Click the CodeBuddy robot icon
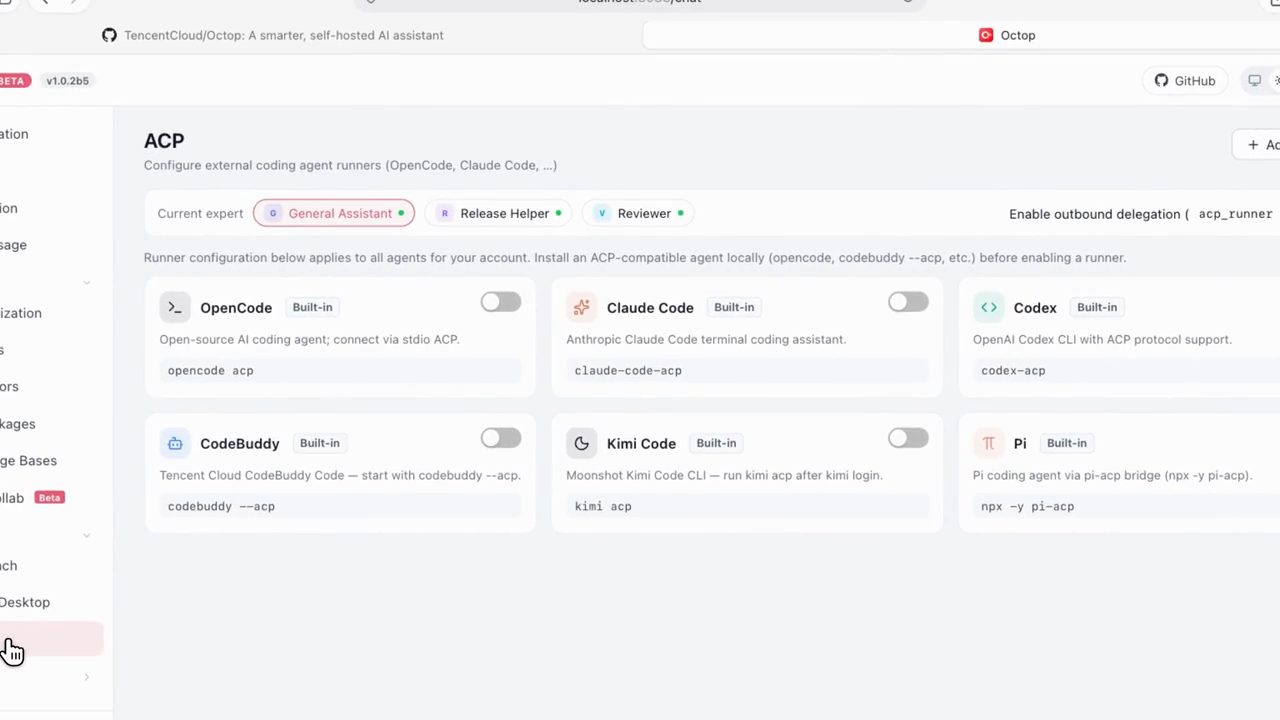This screenshot has width=1280, height=720. pos(175,444)
